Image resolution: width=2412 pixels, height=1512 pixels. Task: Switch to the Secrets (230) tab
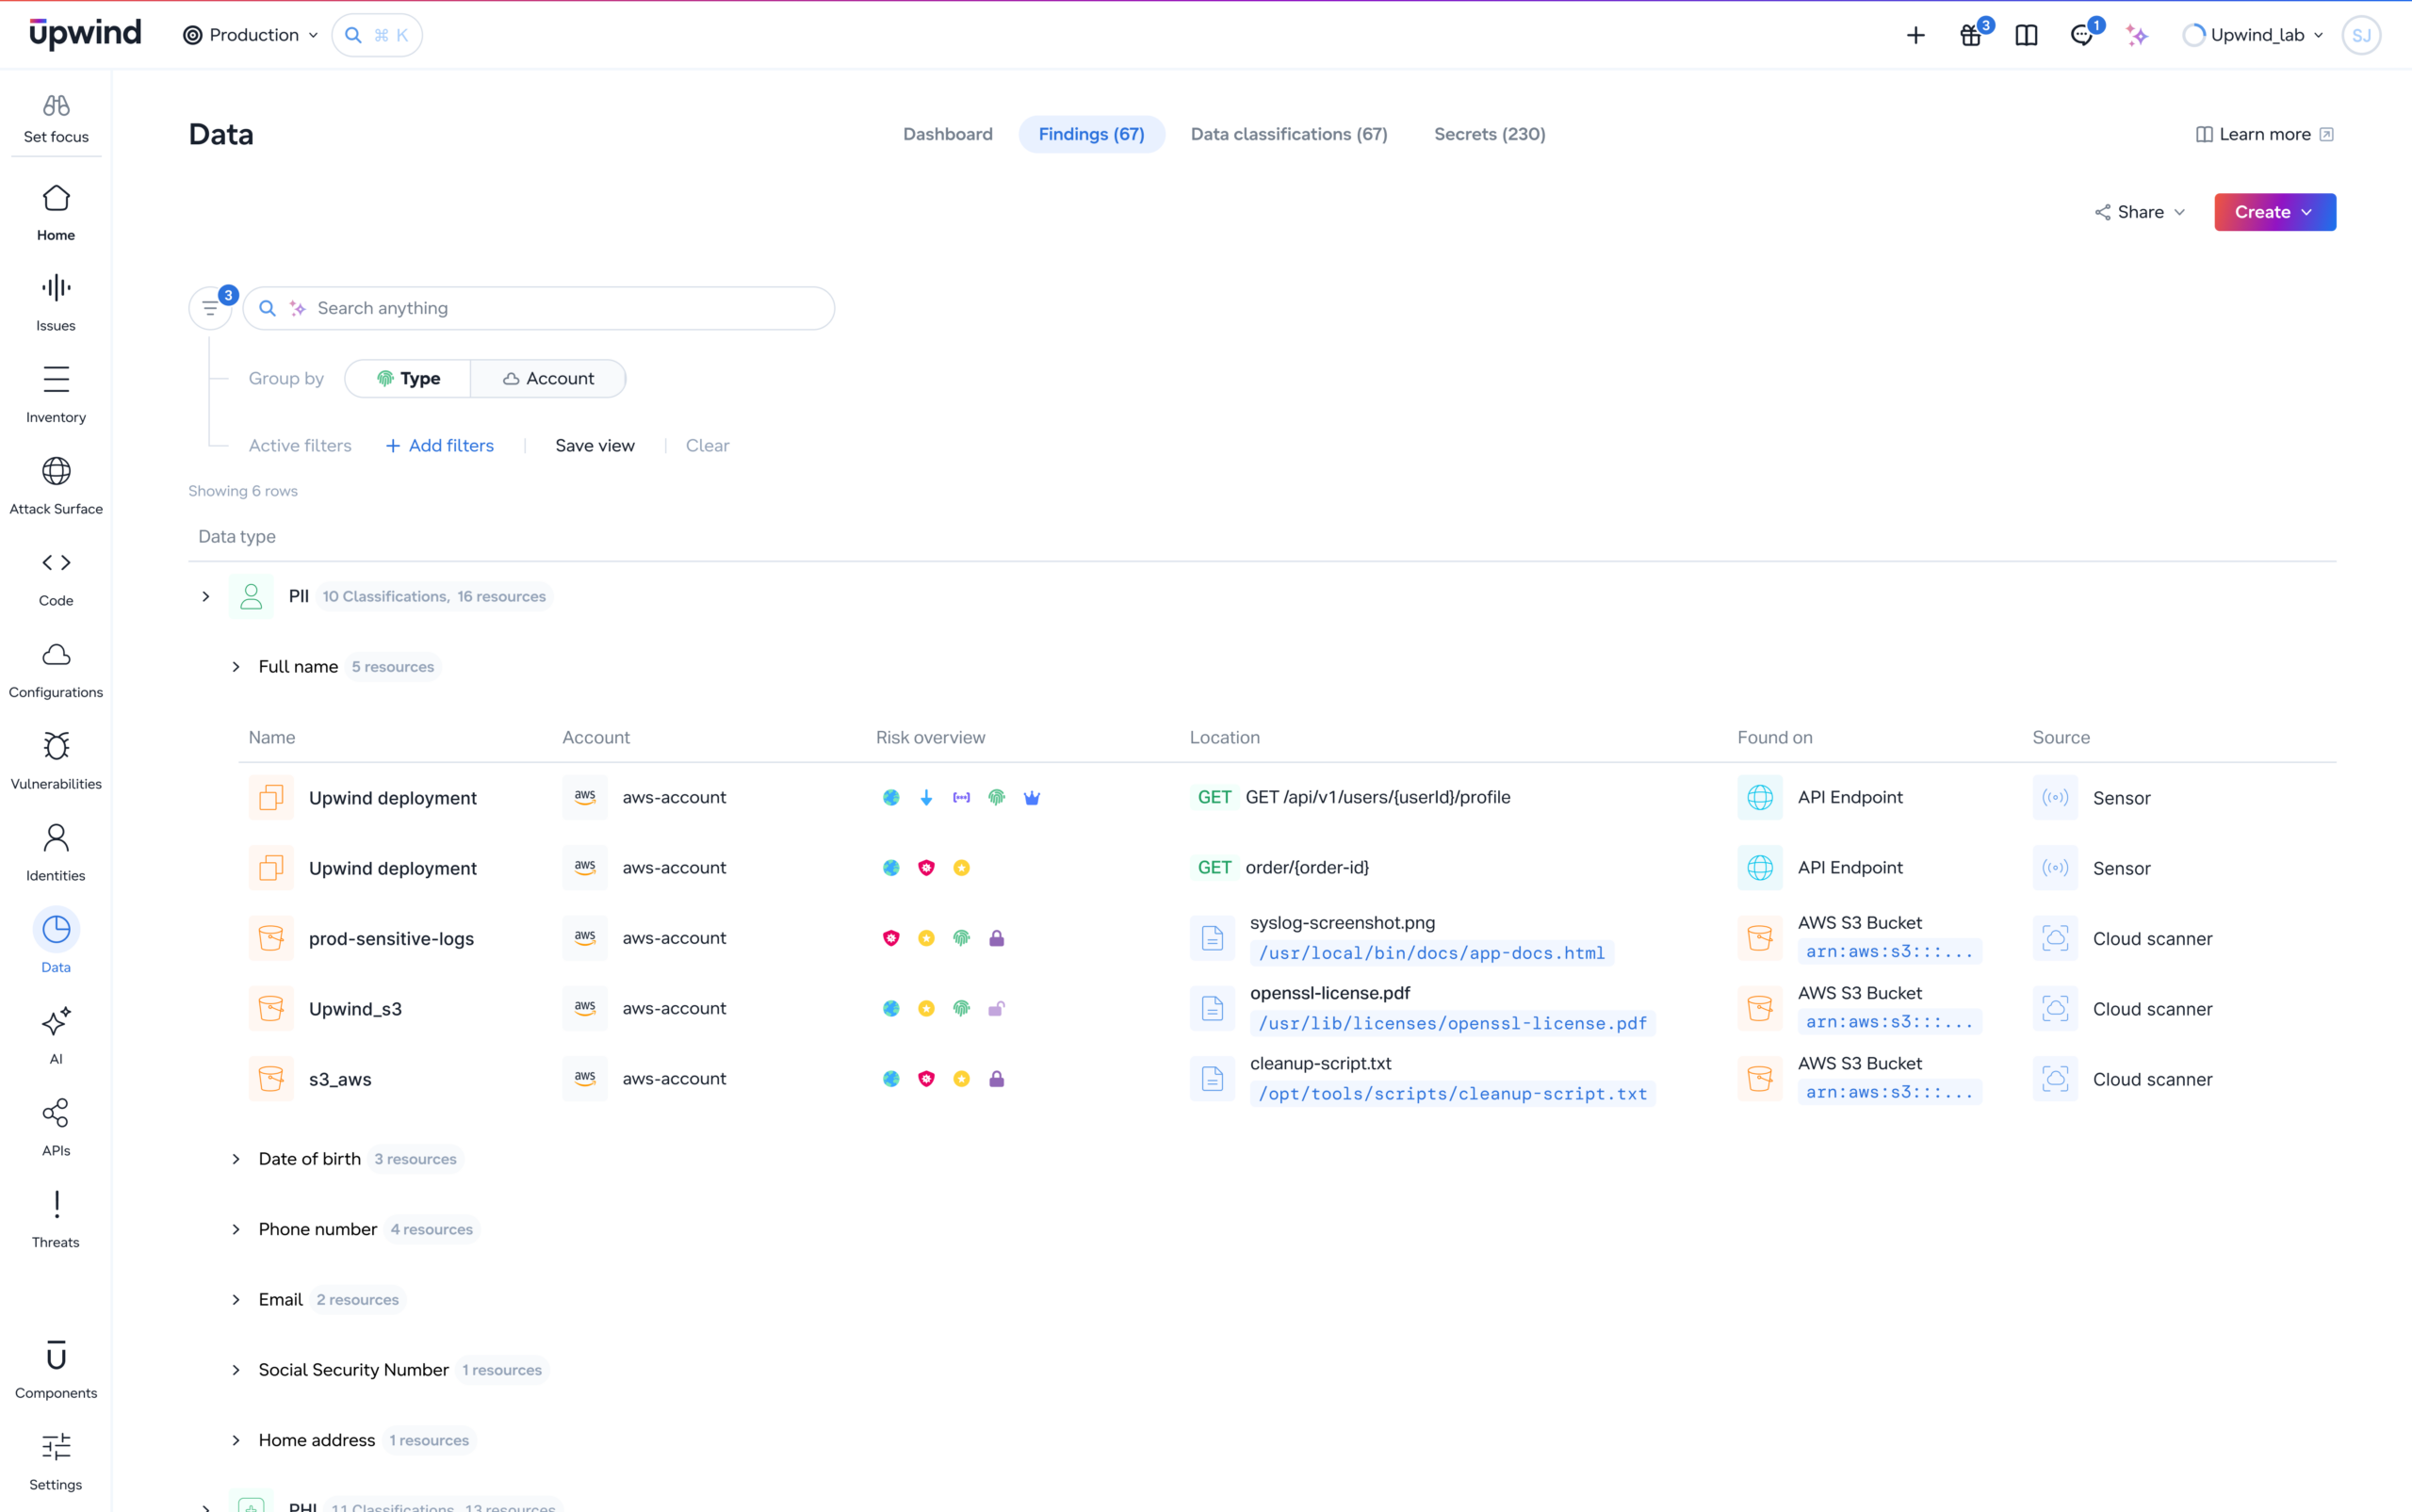1489,134
